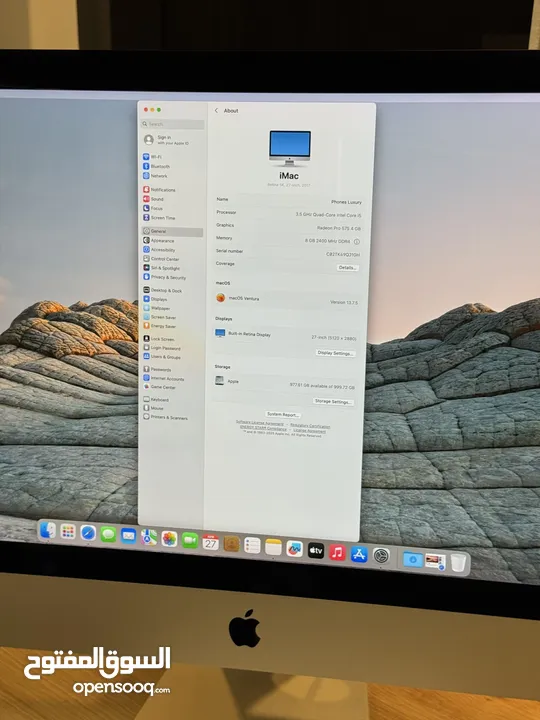This screenshot has height=720, width=540.
Task: Click the Built-in Retina Display row
Action: (x=285, y=336)
